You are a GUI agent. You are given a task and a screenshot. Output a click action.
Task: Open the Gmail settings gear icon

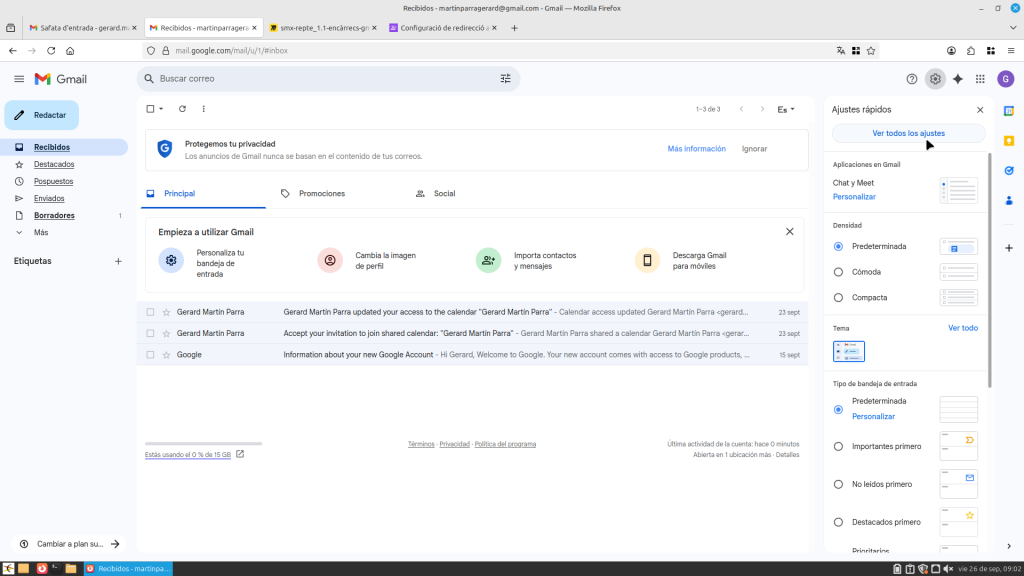pos(935,79)
